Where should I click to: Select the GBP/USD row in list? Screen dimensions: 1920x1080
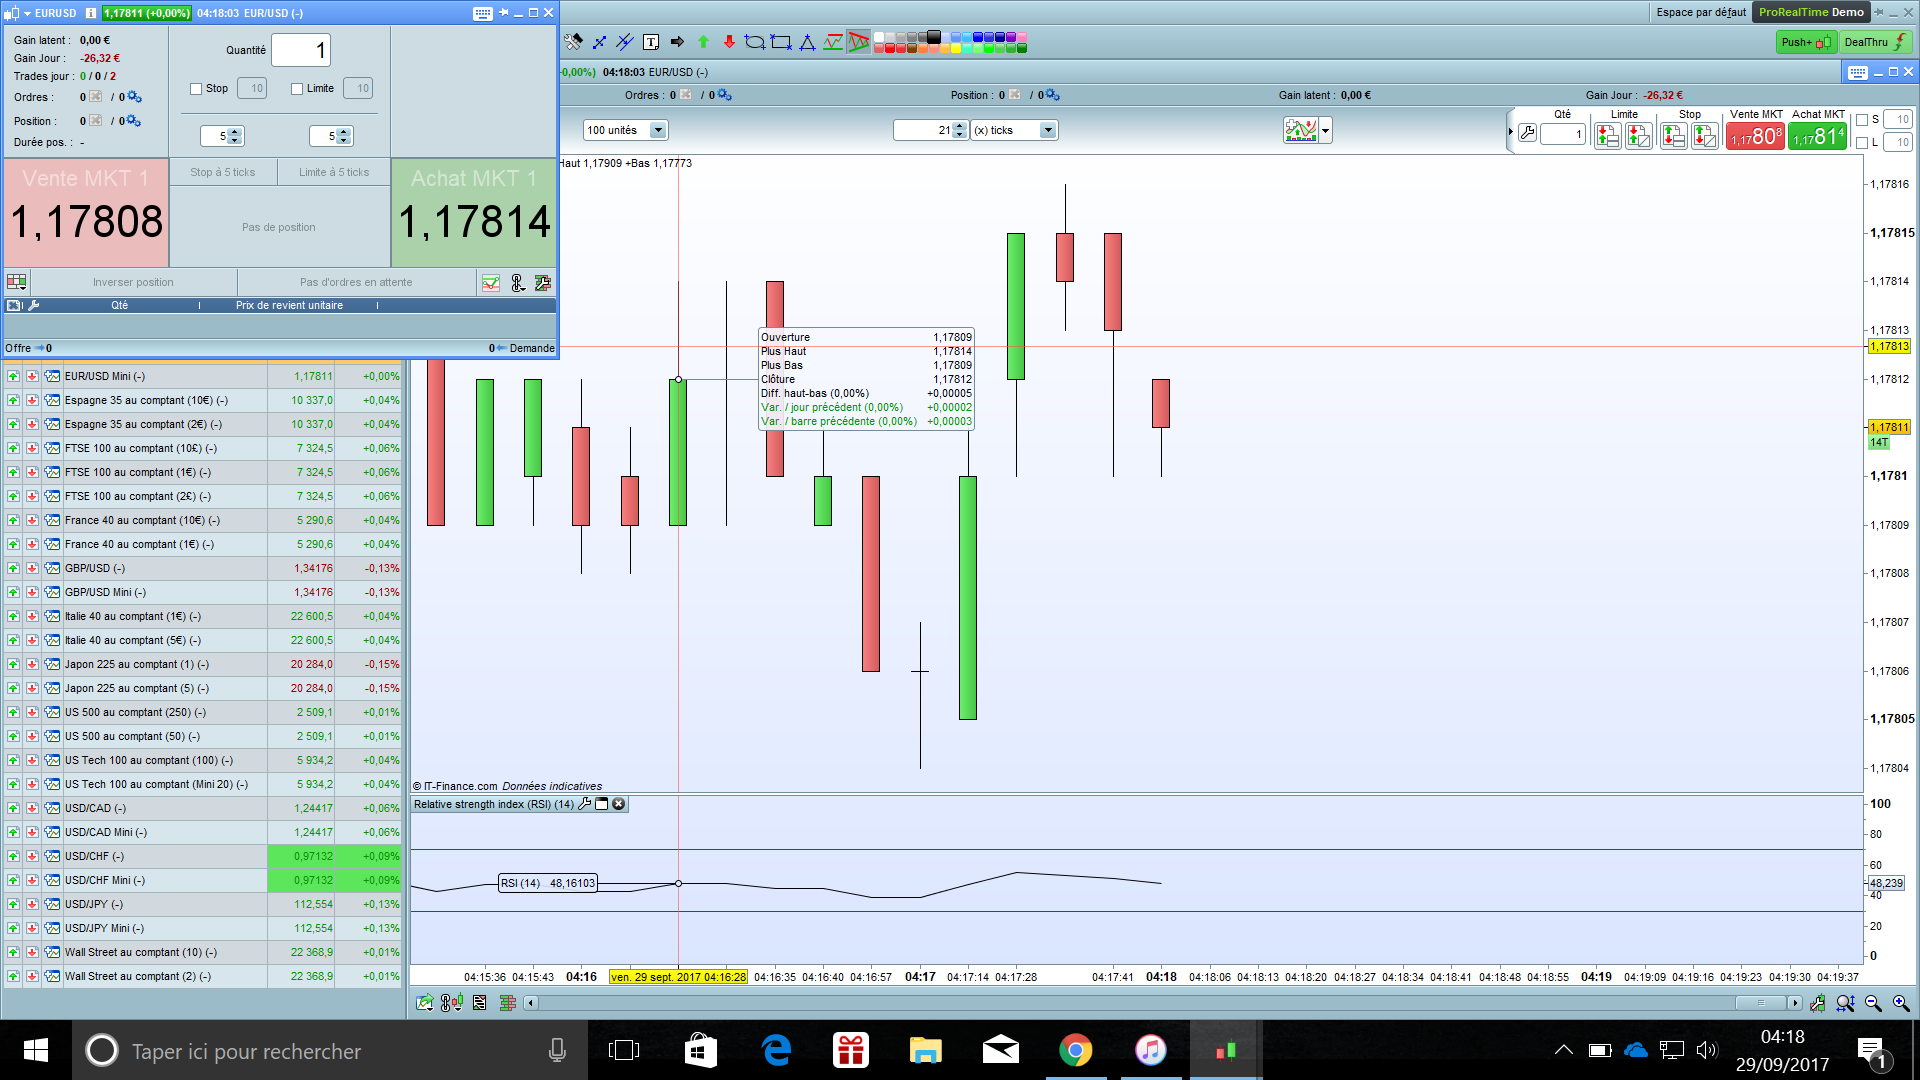pyautogui.click(x=95, y=568)
